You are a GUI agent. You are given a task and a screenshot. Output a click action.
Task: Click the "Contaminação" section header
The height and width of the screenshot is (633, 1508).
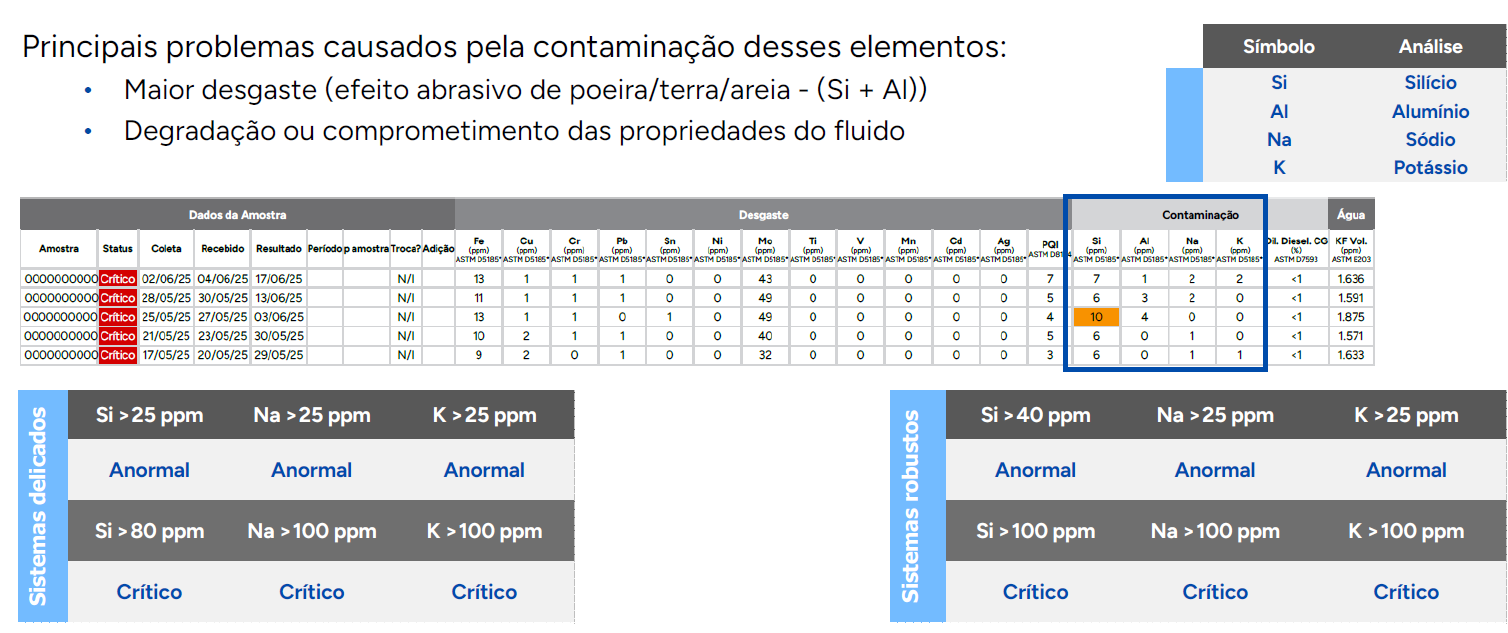pos(1199,214)
